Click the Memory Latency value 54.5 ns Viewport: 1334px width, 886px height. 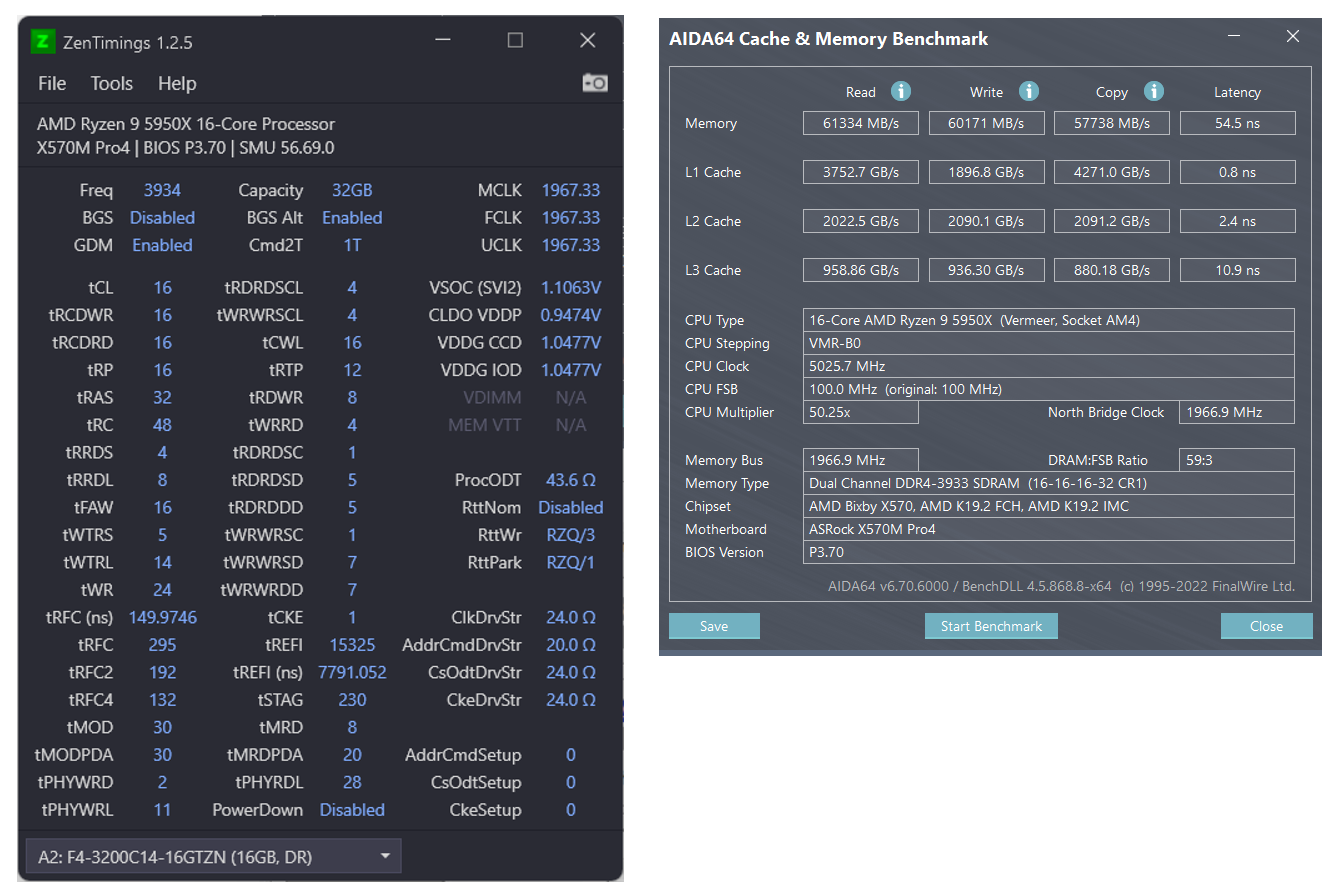pyautogui.click(x=1238, y=123)
